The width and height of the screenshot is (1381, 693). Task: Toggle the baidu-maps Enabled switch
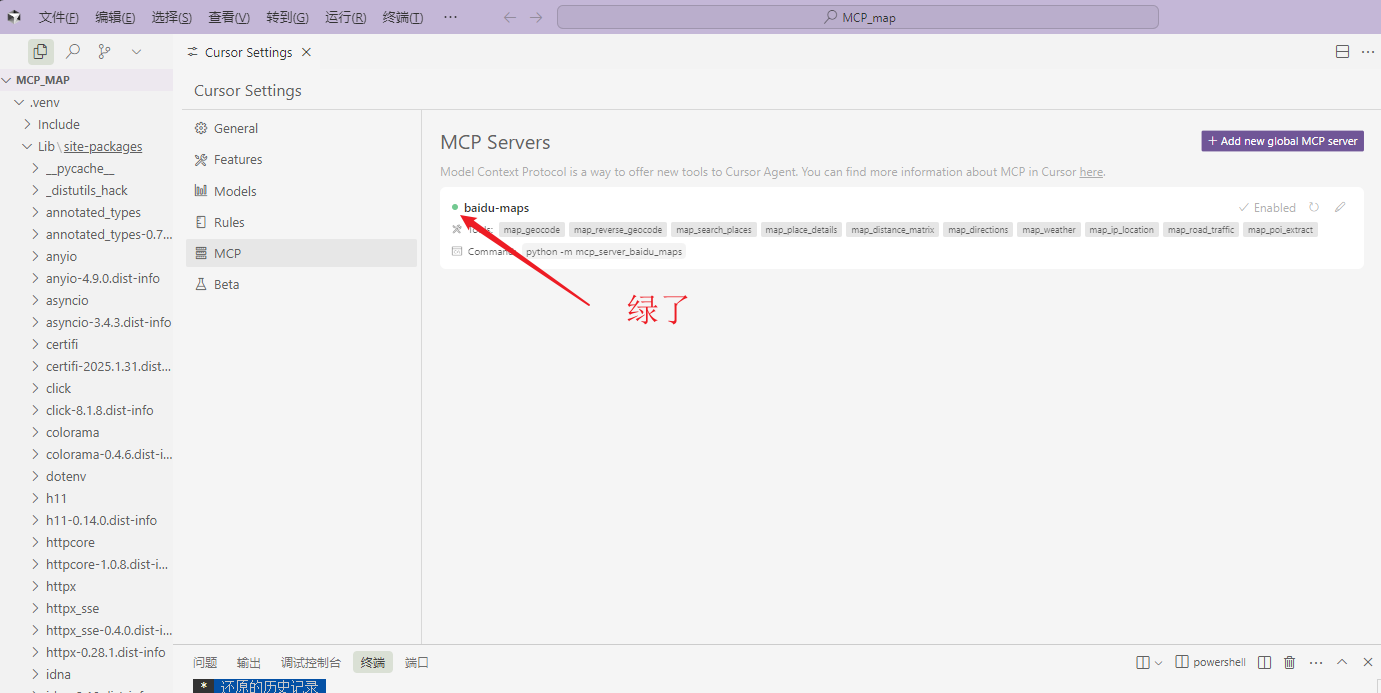(x=1267, y=208)
